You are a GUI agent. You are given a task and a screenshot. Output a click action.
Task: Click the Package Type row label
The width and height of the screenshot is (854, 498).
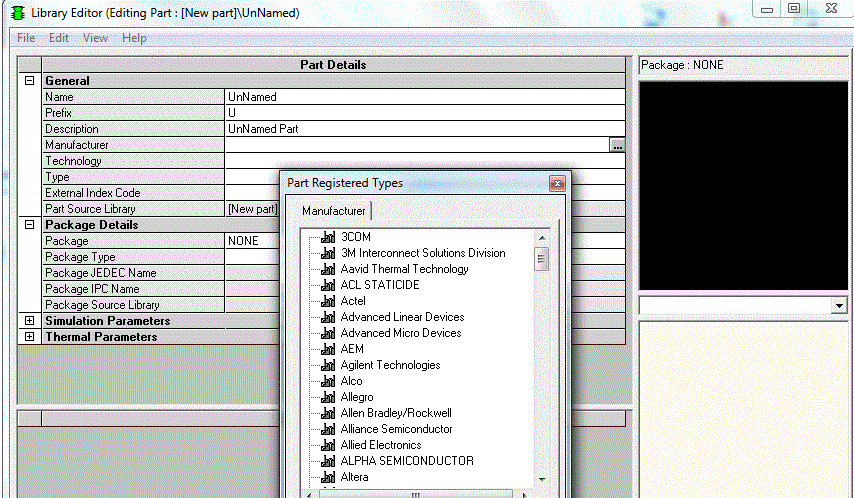[80, 257]
